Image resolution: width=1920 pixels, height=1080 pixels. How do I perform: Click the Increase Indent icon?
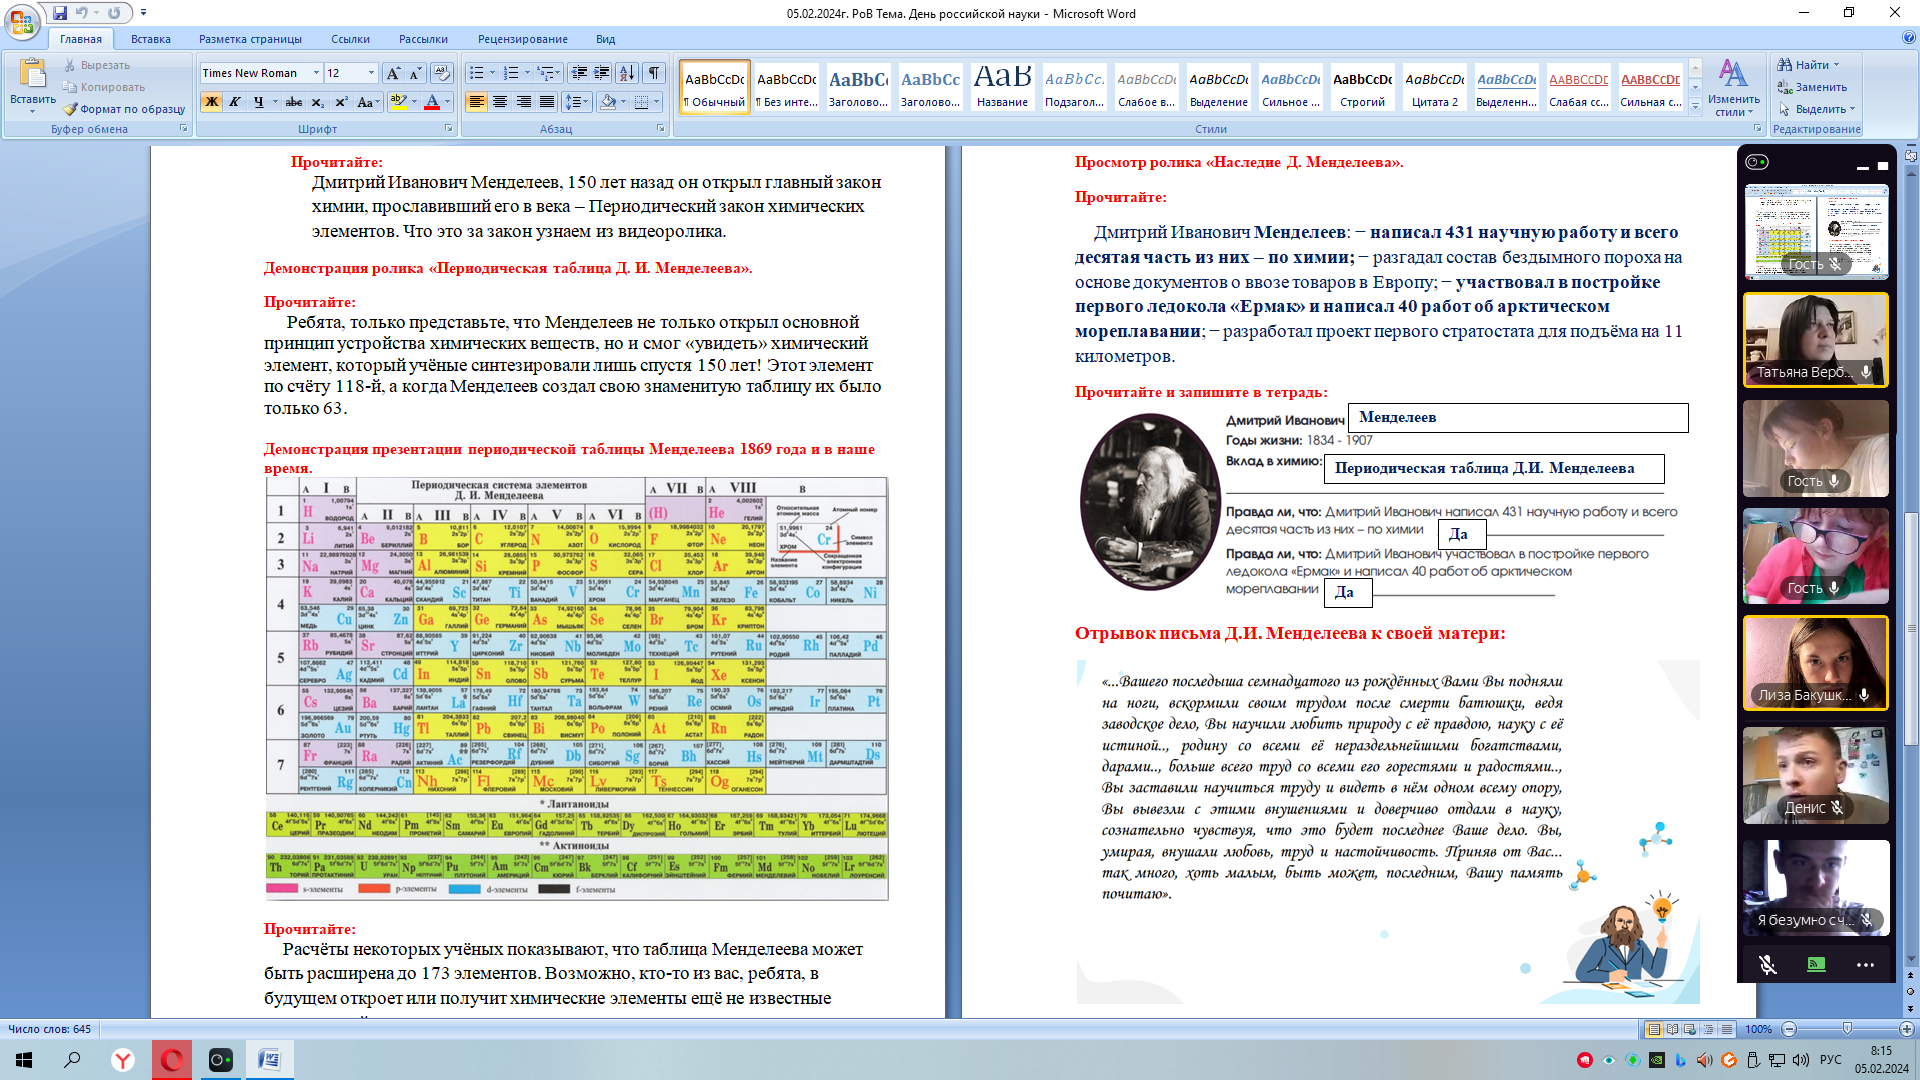[x=602, y=73]
